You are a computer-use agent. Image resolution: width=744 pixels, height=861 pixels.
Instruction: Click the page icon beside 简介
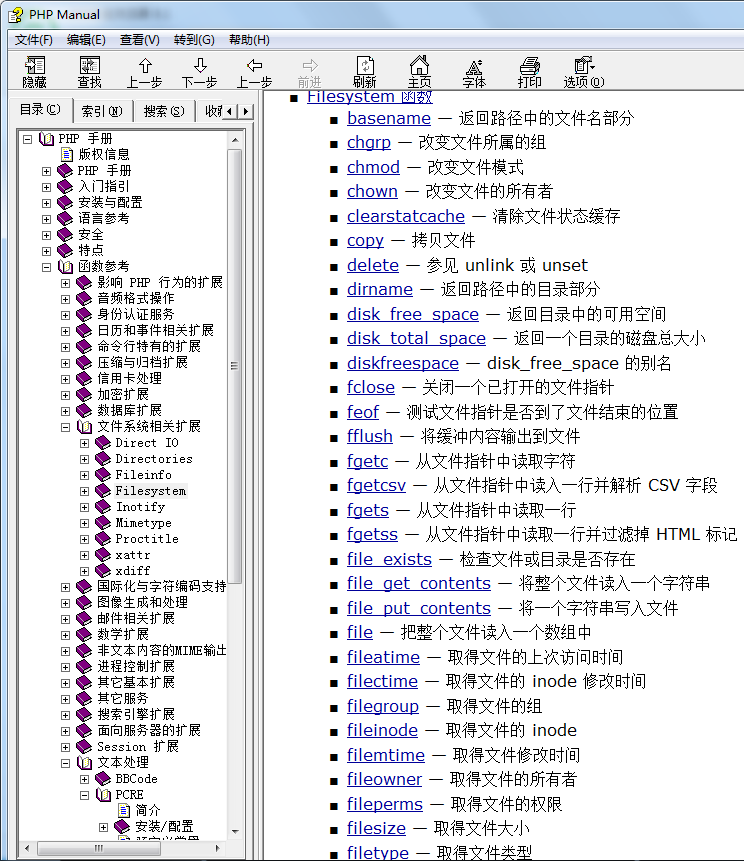coord(124,810)
